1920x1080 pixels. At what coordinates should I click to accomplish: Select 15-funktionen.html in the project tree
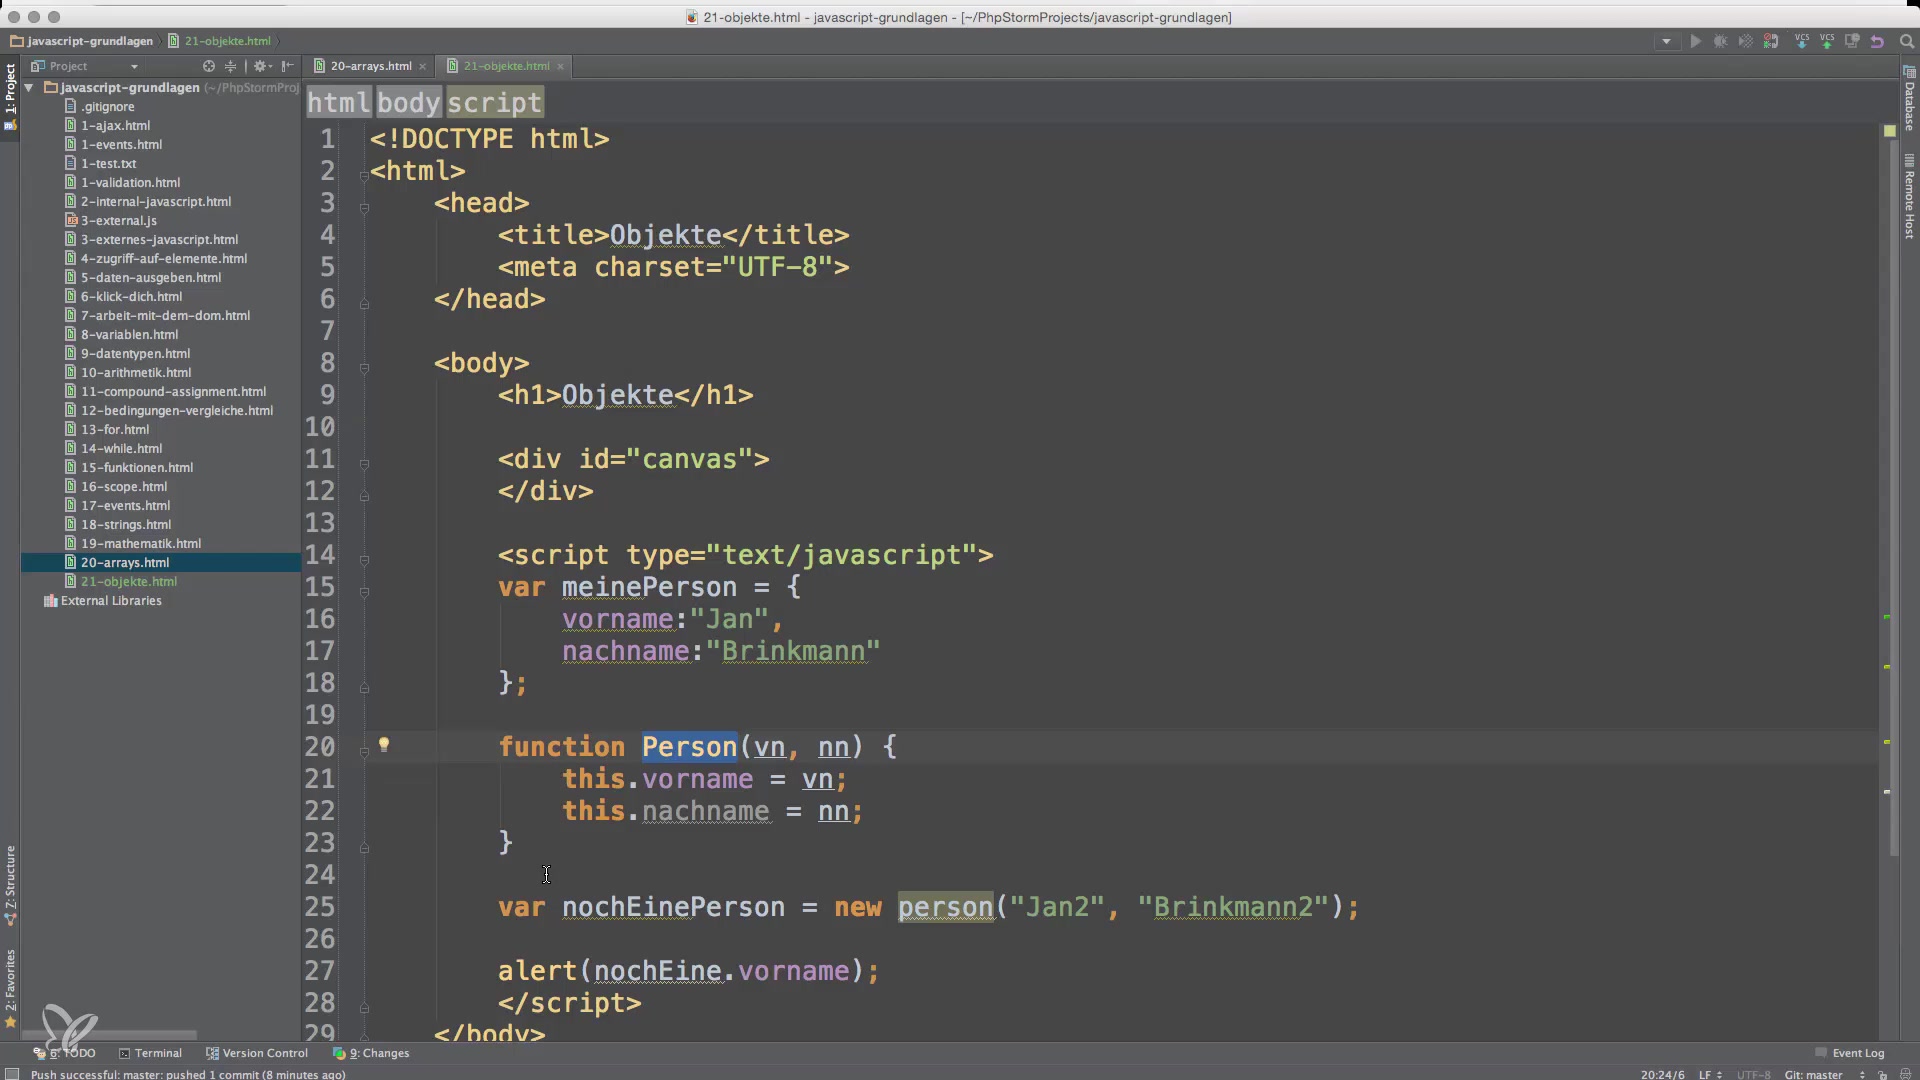tap(137, 468)
